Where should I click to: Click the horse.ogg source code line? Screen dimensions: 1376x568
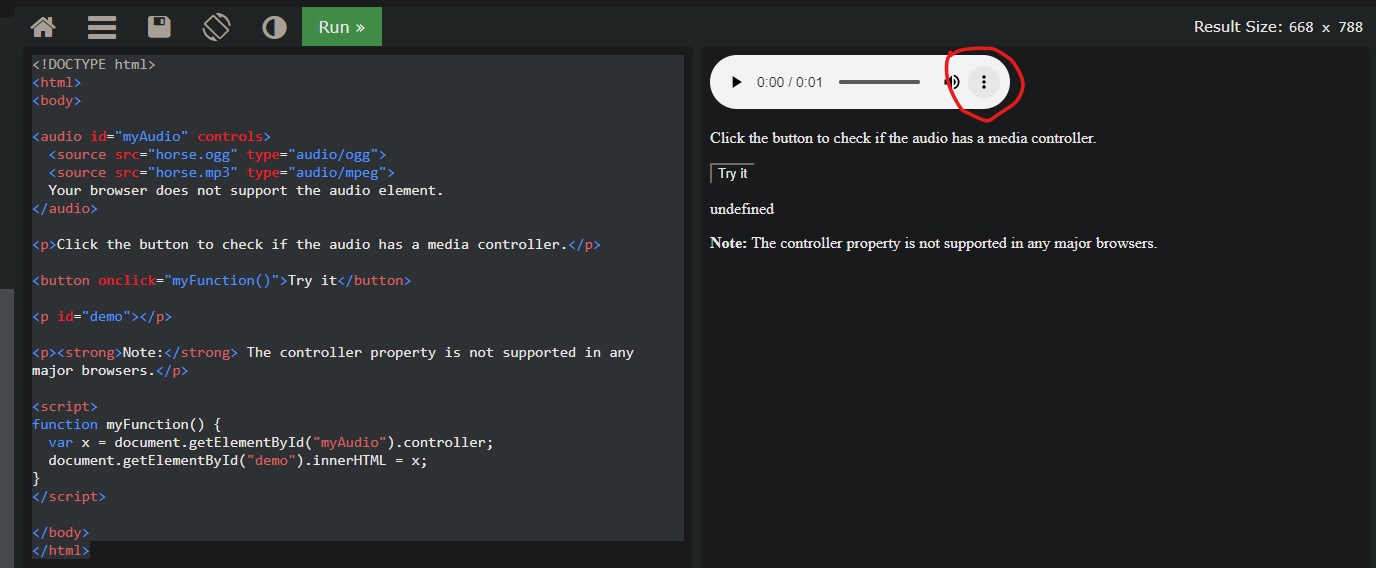pyautogui.click(x=217, y=154)
